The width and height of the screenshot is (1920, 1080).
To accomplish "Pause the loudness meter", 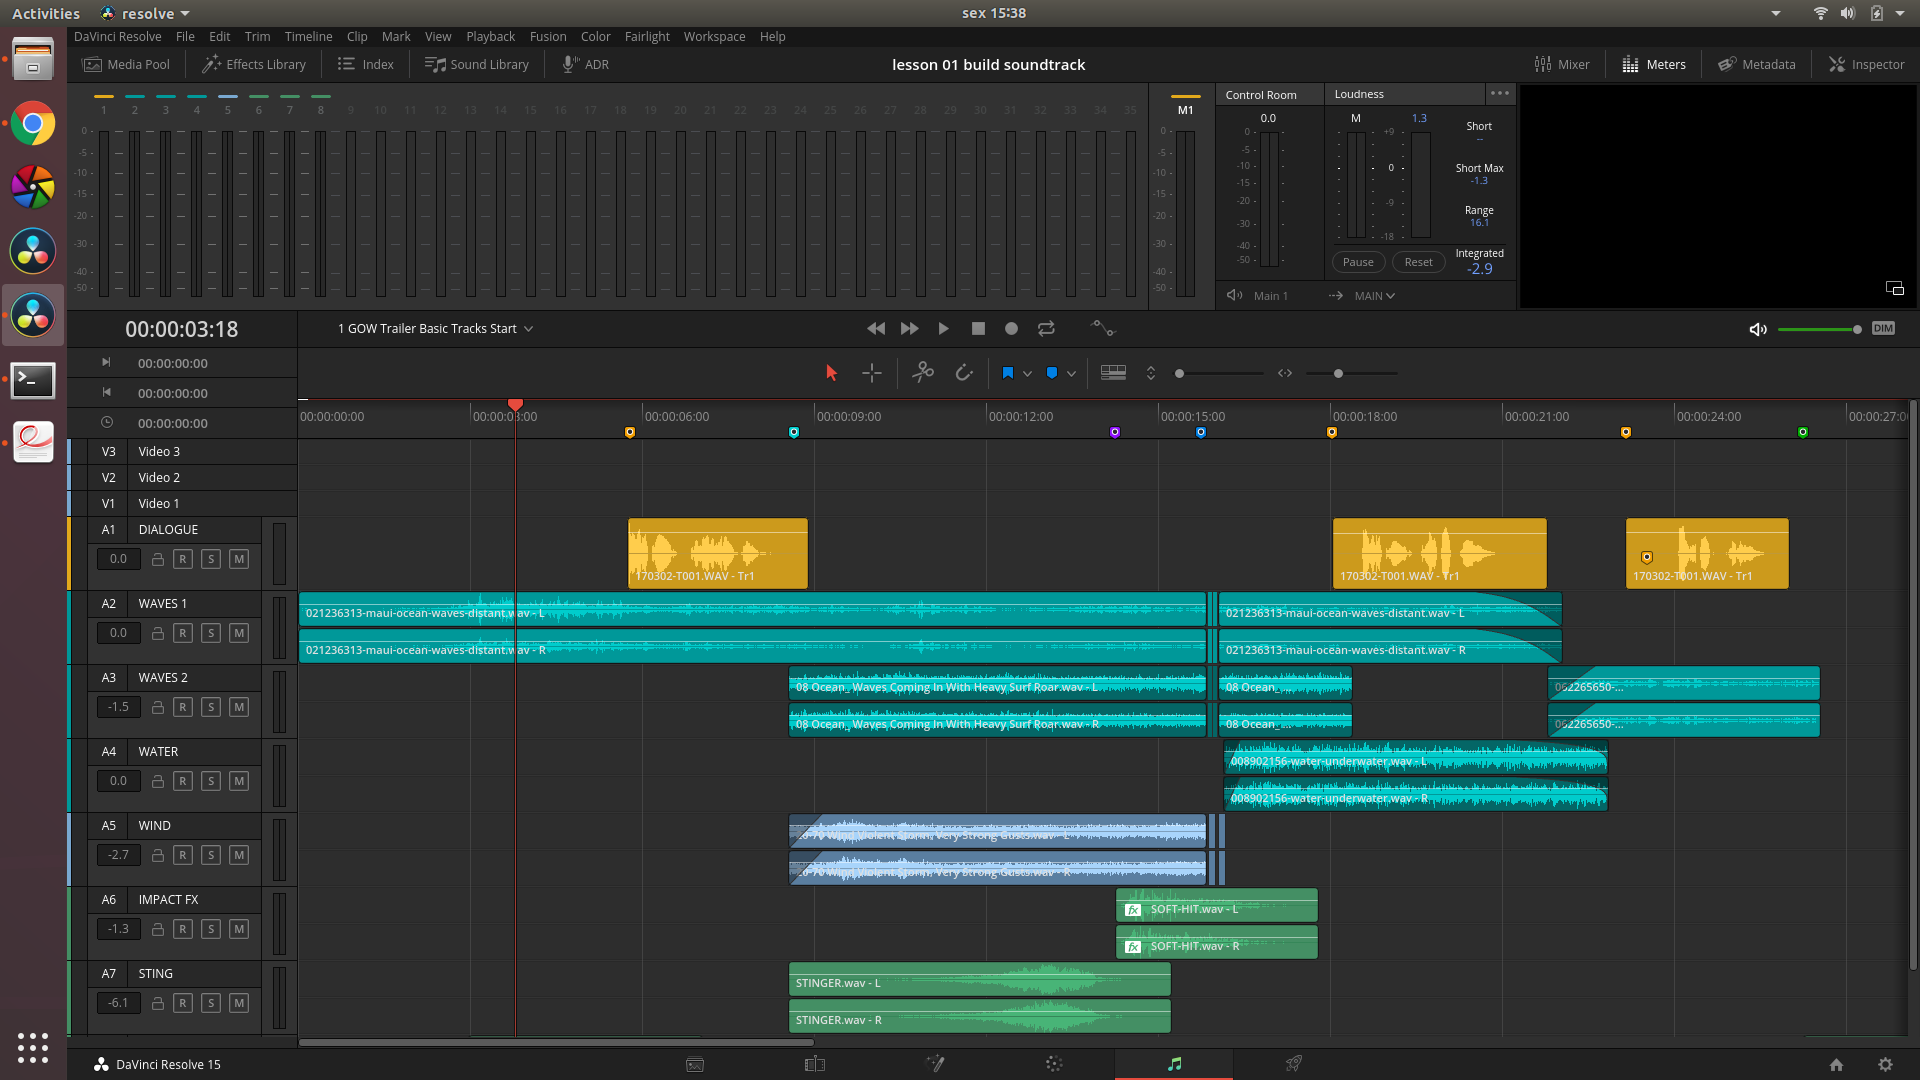I will (x=1358, y=262).
